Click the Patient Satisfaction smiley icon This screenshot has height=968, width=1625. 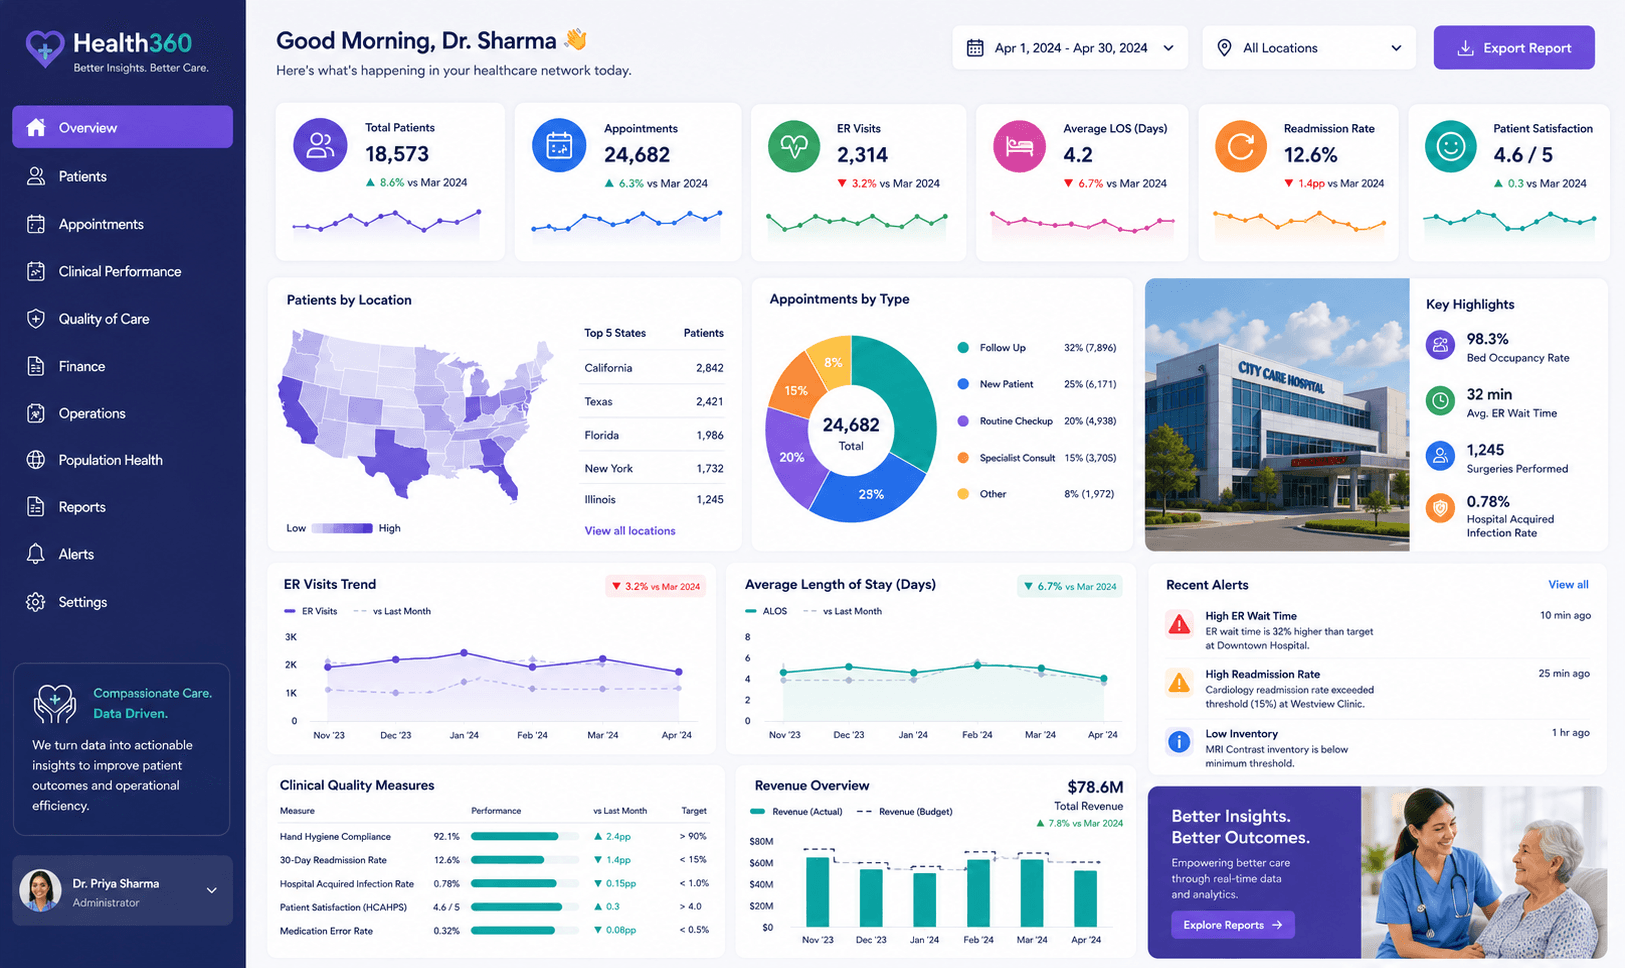point(1451,146)
